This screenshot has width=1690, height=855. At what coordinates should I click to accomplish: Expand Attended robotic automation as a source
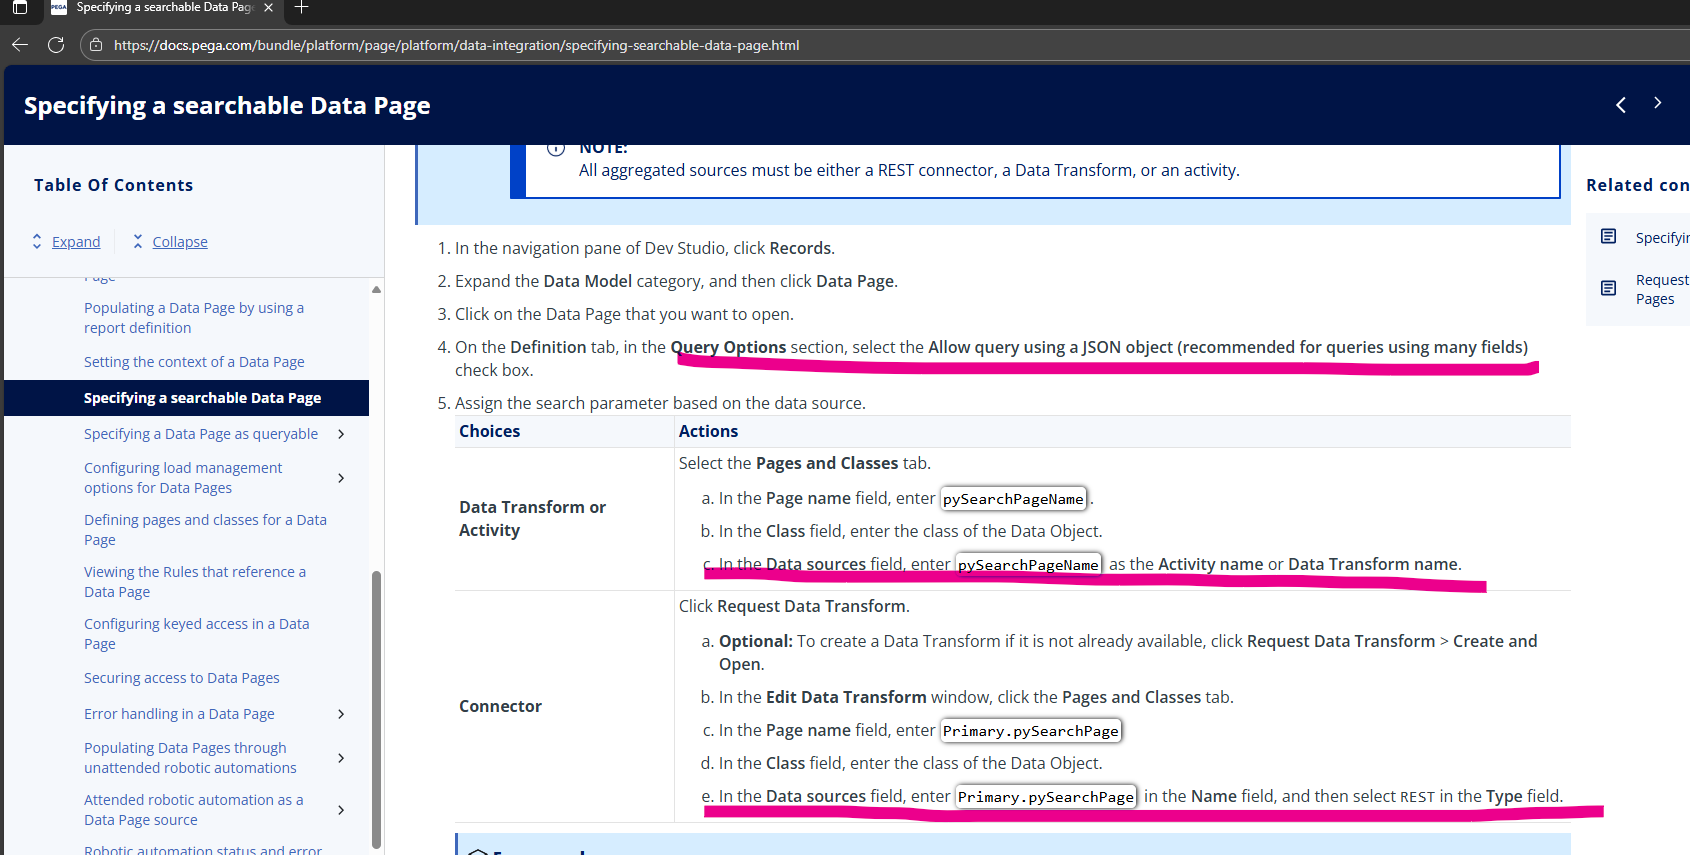[341, 810]
